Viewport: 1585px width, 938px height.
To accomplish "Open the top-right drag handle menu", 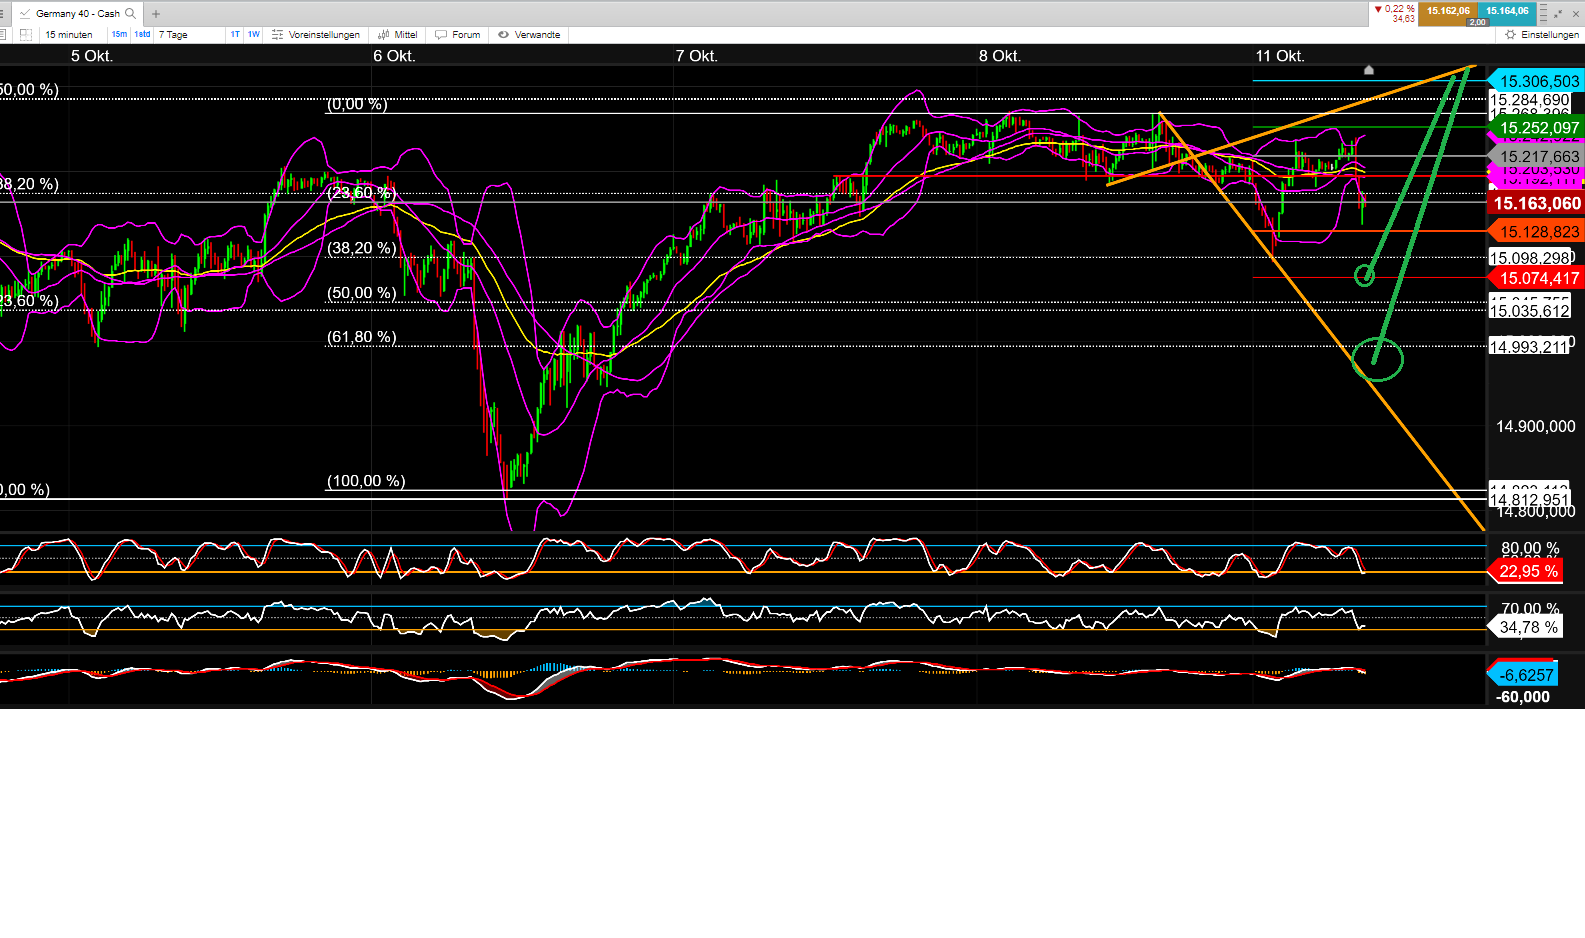I will pyautogui.click(x=1543, y=13).
